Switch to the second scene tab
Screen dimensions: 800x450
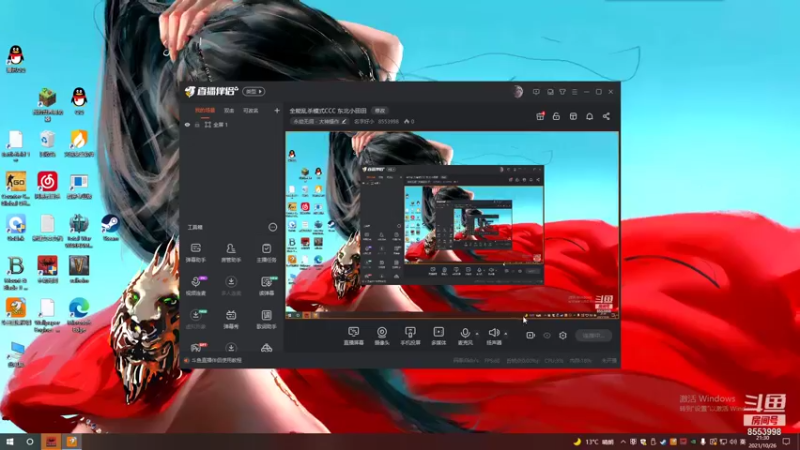tap(229, 110)
